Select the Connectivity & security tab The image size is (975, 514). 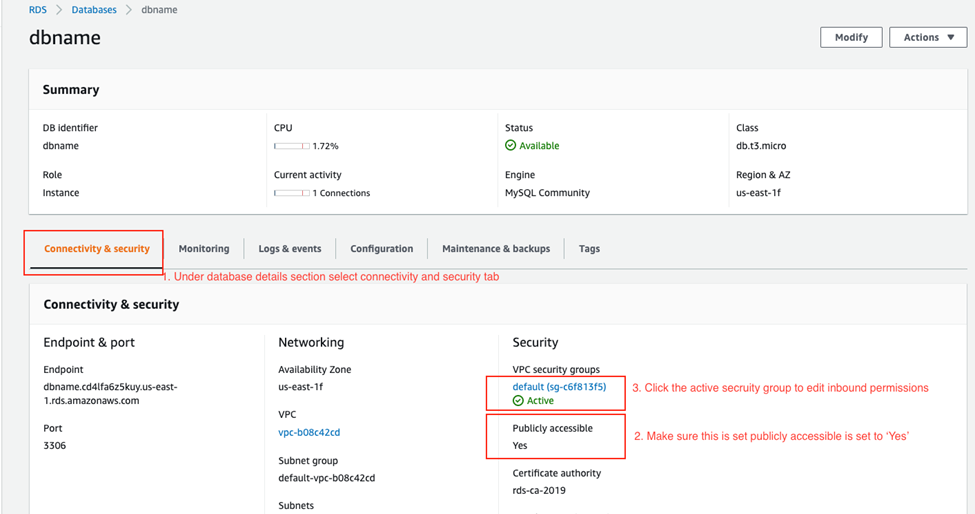pos(97,249)
